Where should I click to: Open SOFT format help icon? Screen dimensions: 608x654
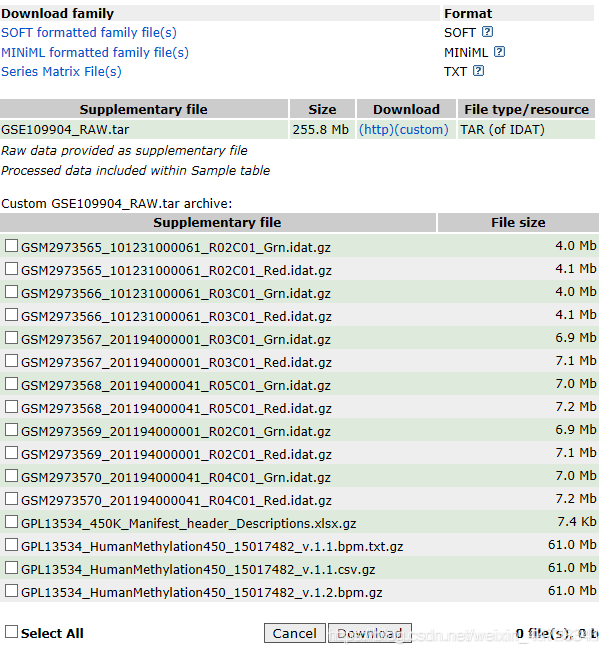pyautogui.click(x=487, y=32)
